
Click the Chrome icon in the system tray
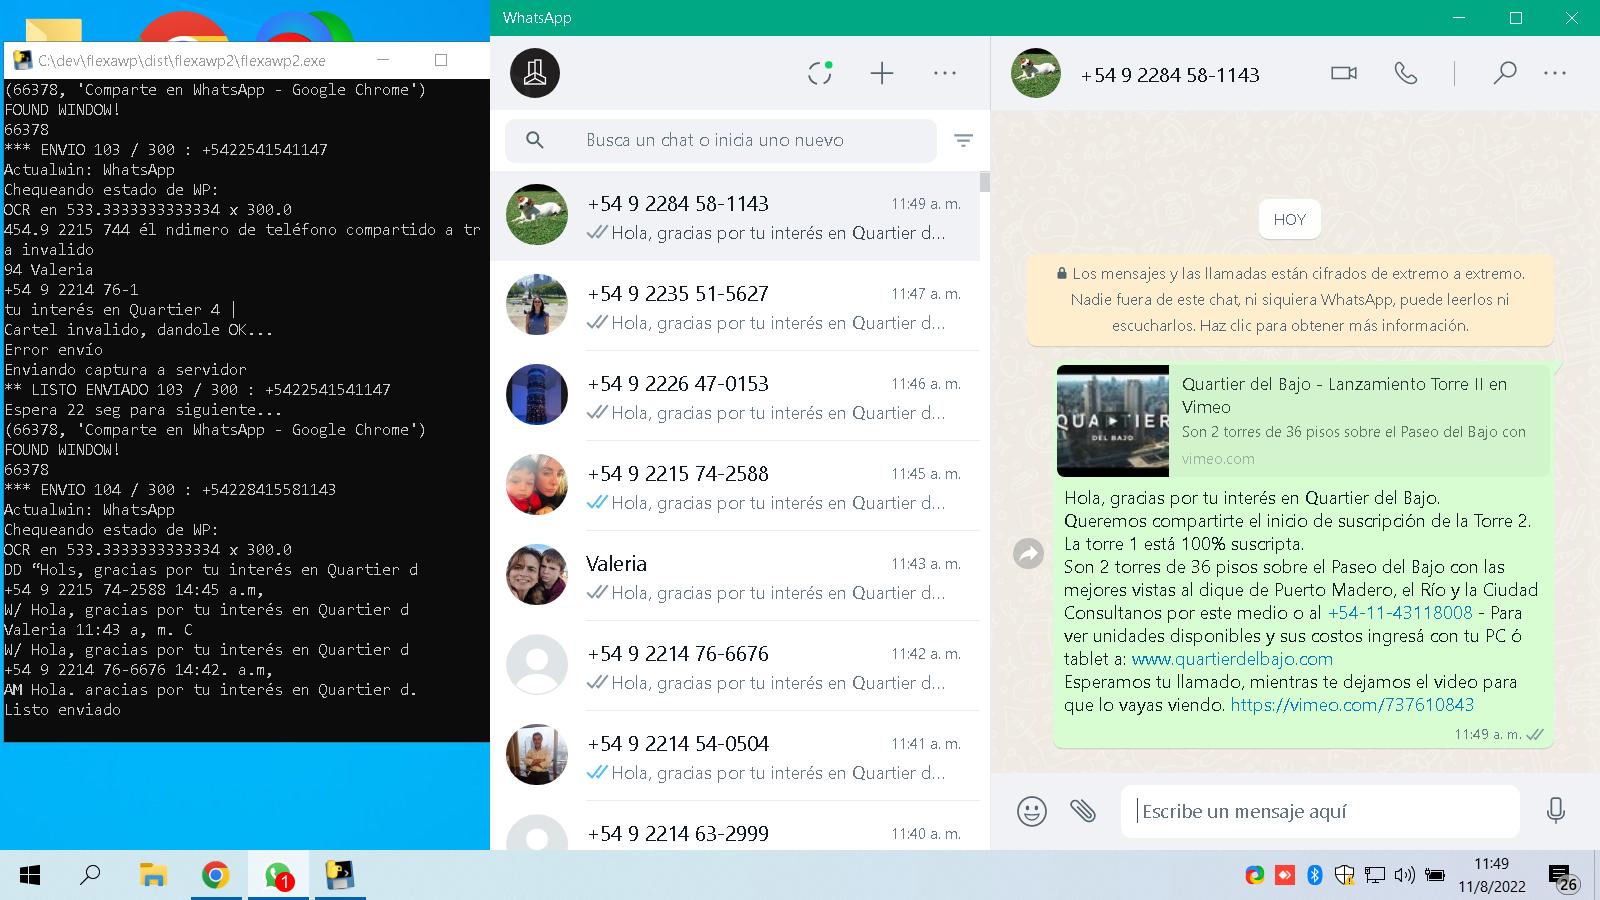[1254, 876]
